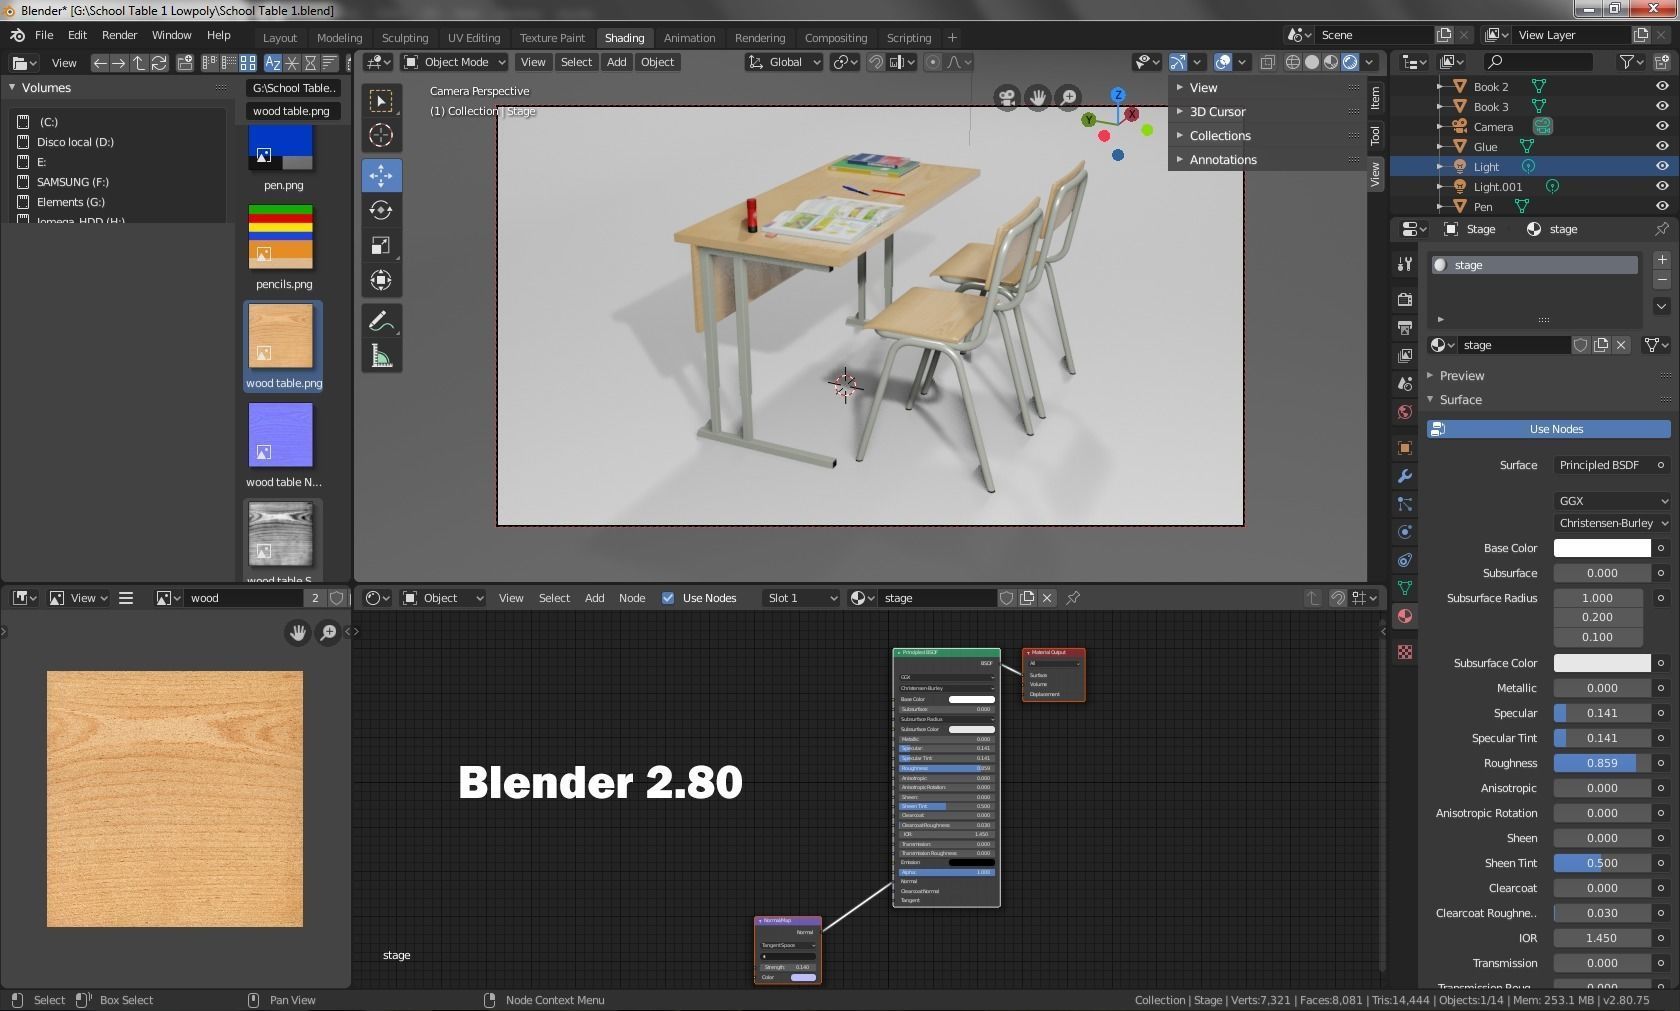Click the viewport Select menu button
1680x1011 pixels.
pos(576,62)
